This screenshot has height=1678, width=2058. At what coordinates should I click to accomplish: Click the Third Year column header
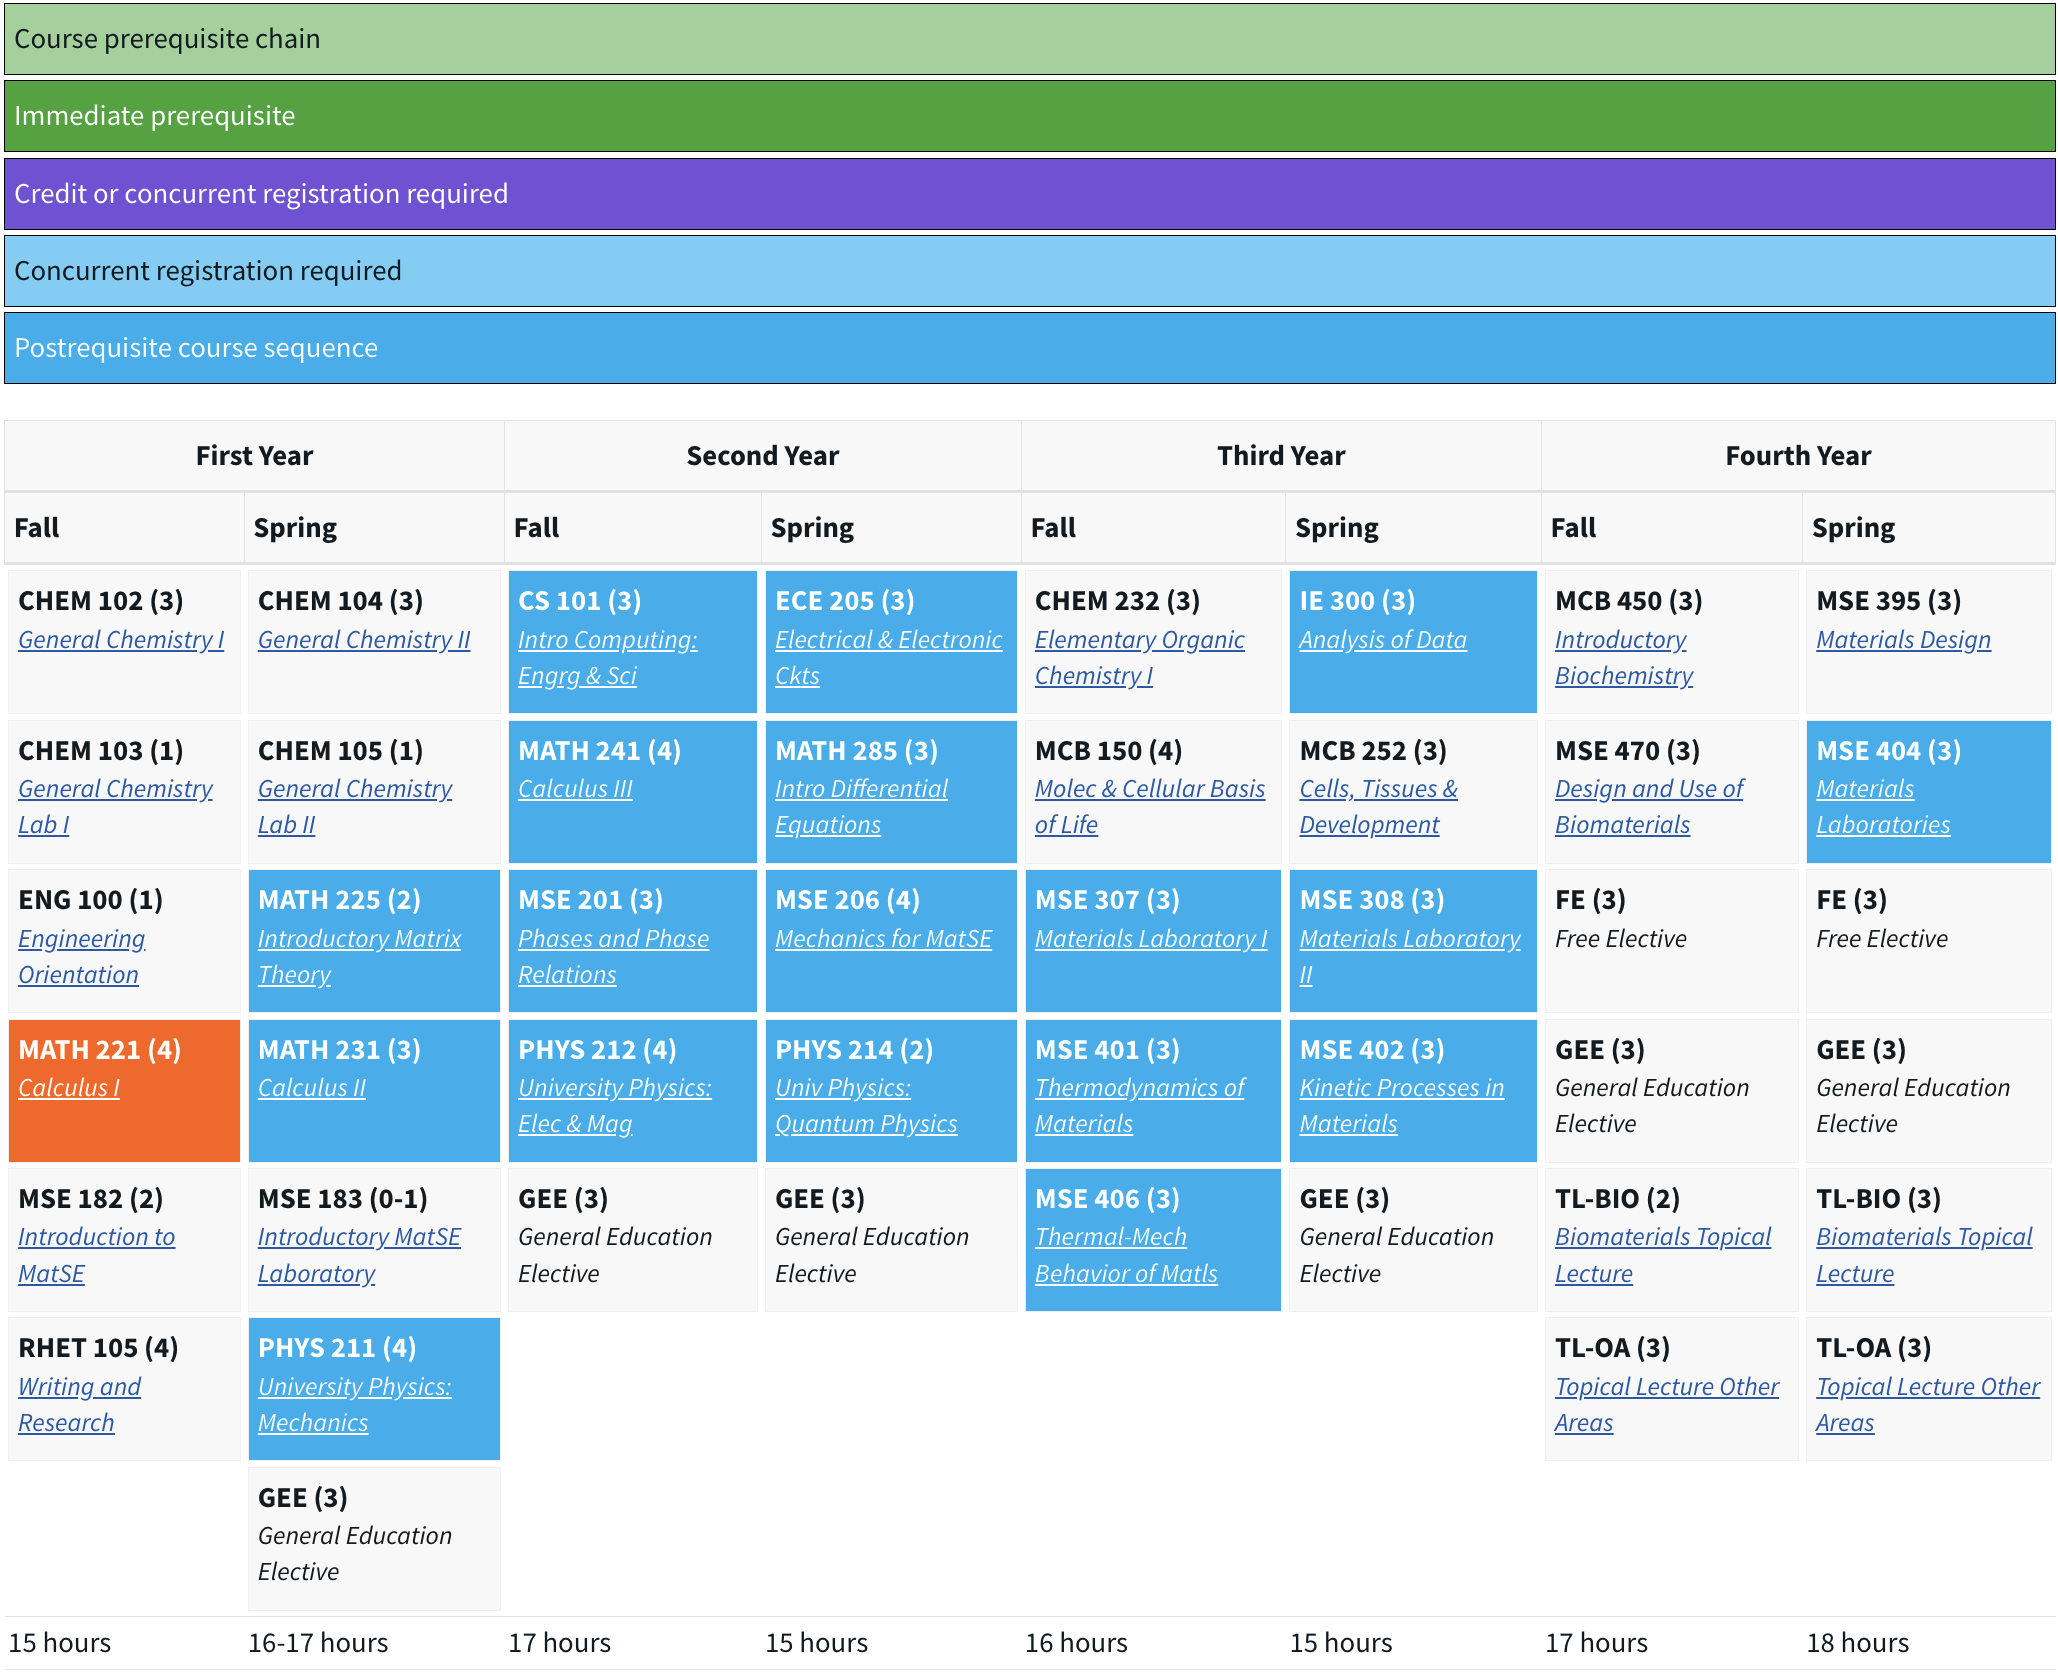[1281, 456]
